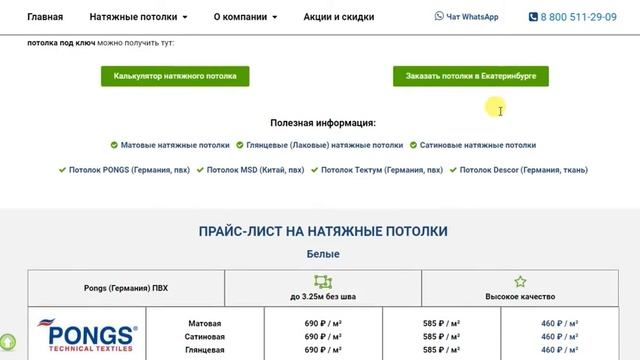Open 'Потолок Descor (Германия, ткань)' link

[524, 170]
